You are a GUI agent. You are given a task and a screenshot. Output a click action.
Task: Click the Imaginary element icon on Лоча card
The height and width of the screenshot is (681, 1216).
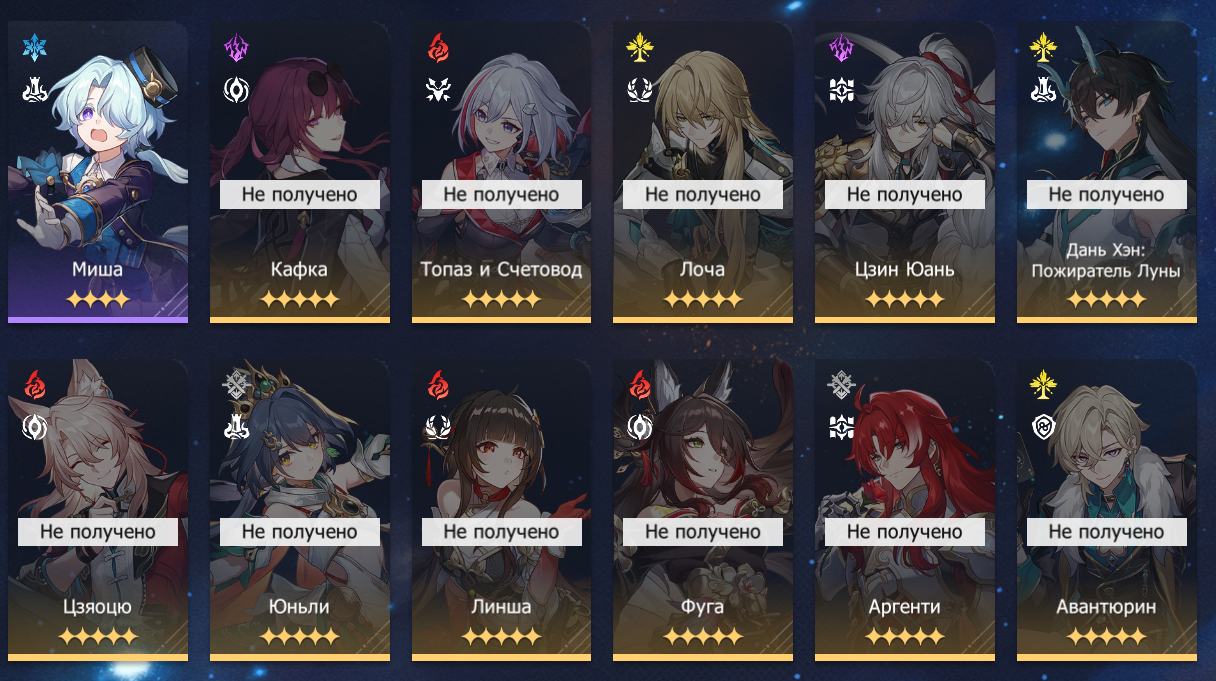[x=639, y=47]
